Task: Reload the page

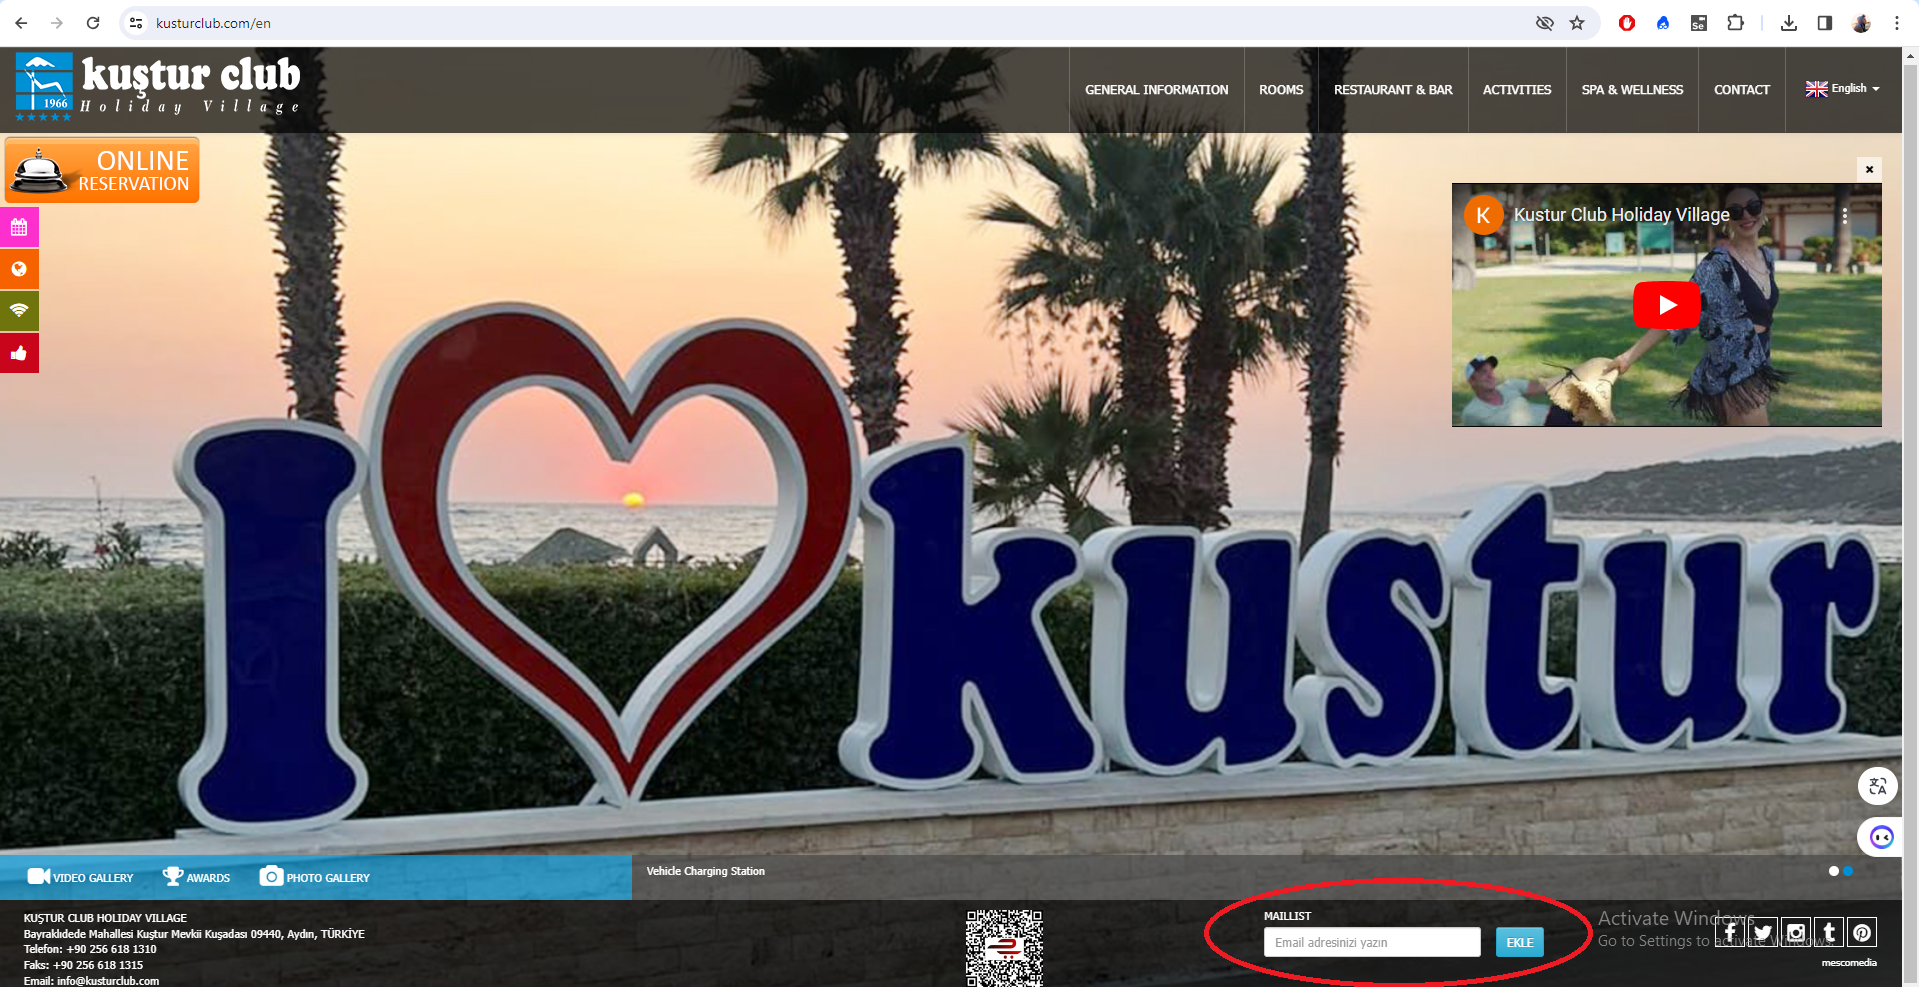Action: [93, 23]
